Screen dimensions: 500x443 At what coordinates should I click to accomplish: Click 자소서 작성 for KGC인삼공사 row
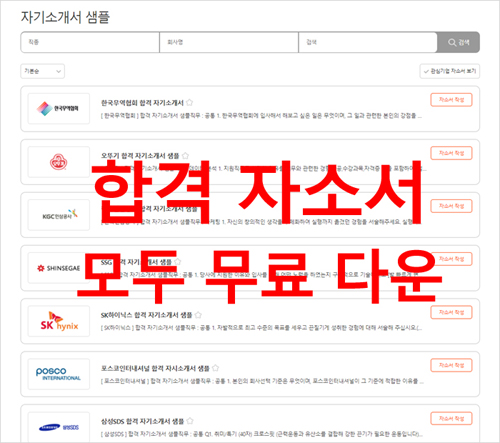point(451,206)
